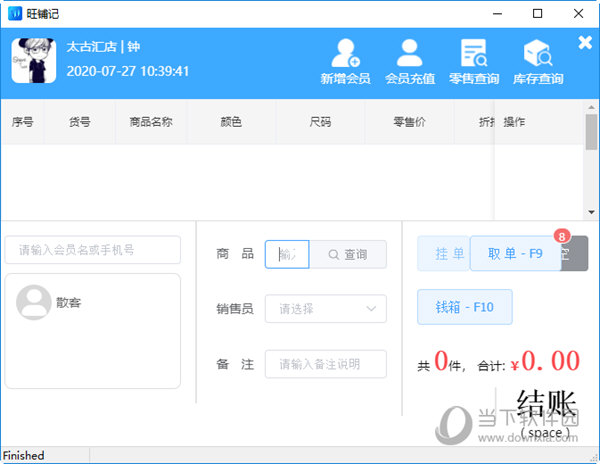Screen dimensions: 600x464
Task: Select the 序号 column header
Action: point(23,122)
